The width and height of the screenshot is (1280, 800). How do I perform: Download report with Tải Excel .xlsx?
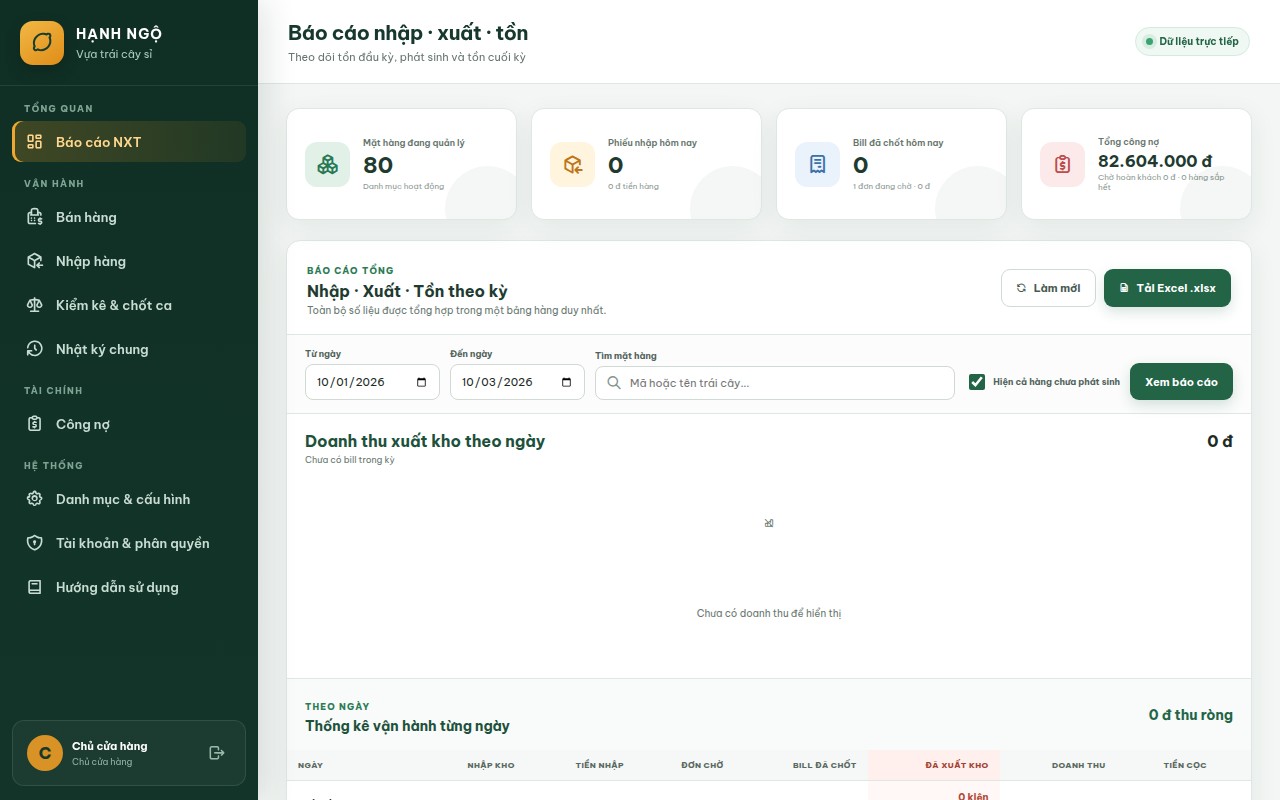tap(1167, 288)
